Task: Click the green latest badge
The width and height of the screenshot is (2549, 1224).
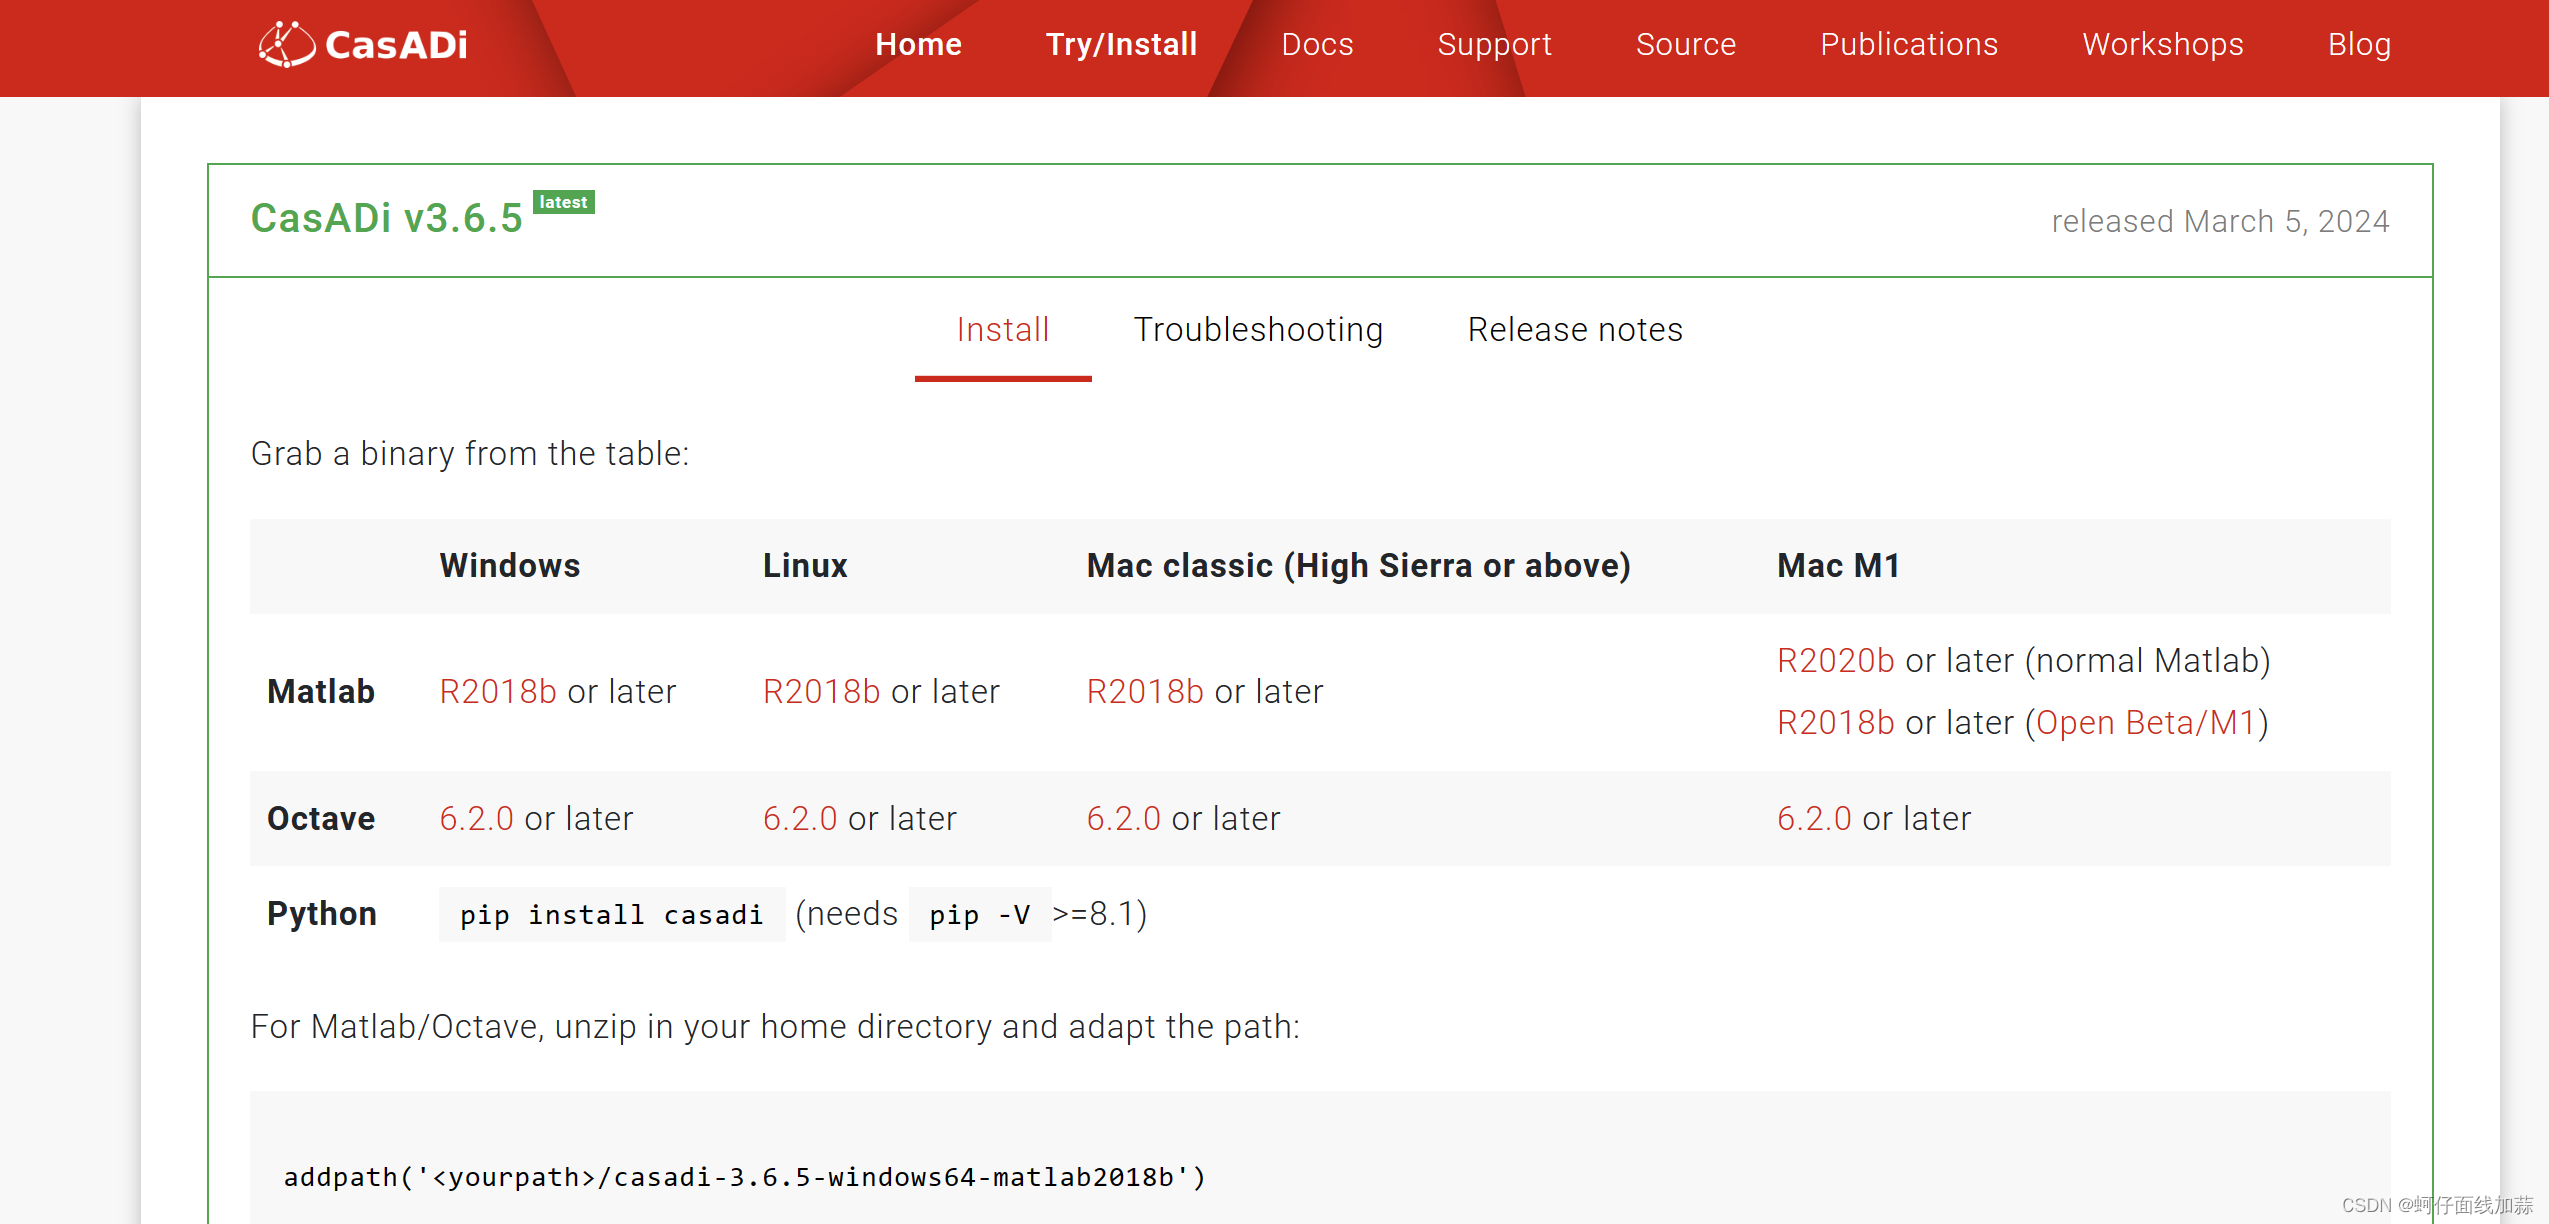Action: 563,202
